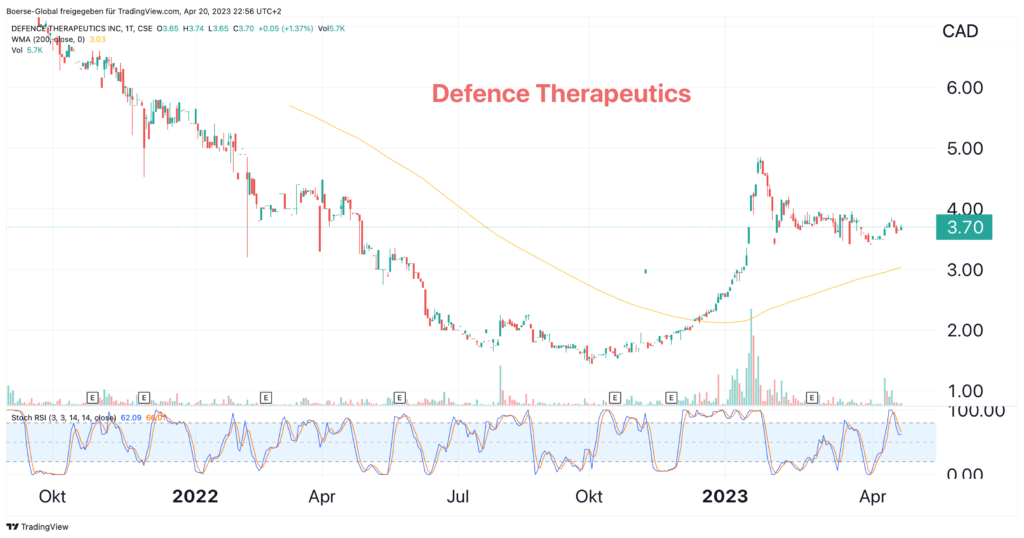The image size is (1024, 538).
Task: Click the 2023 time axis label
Action: (x=725, y=497)
